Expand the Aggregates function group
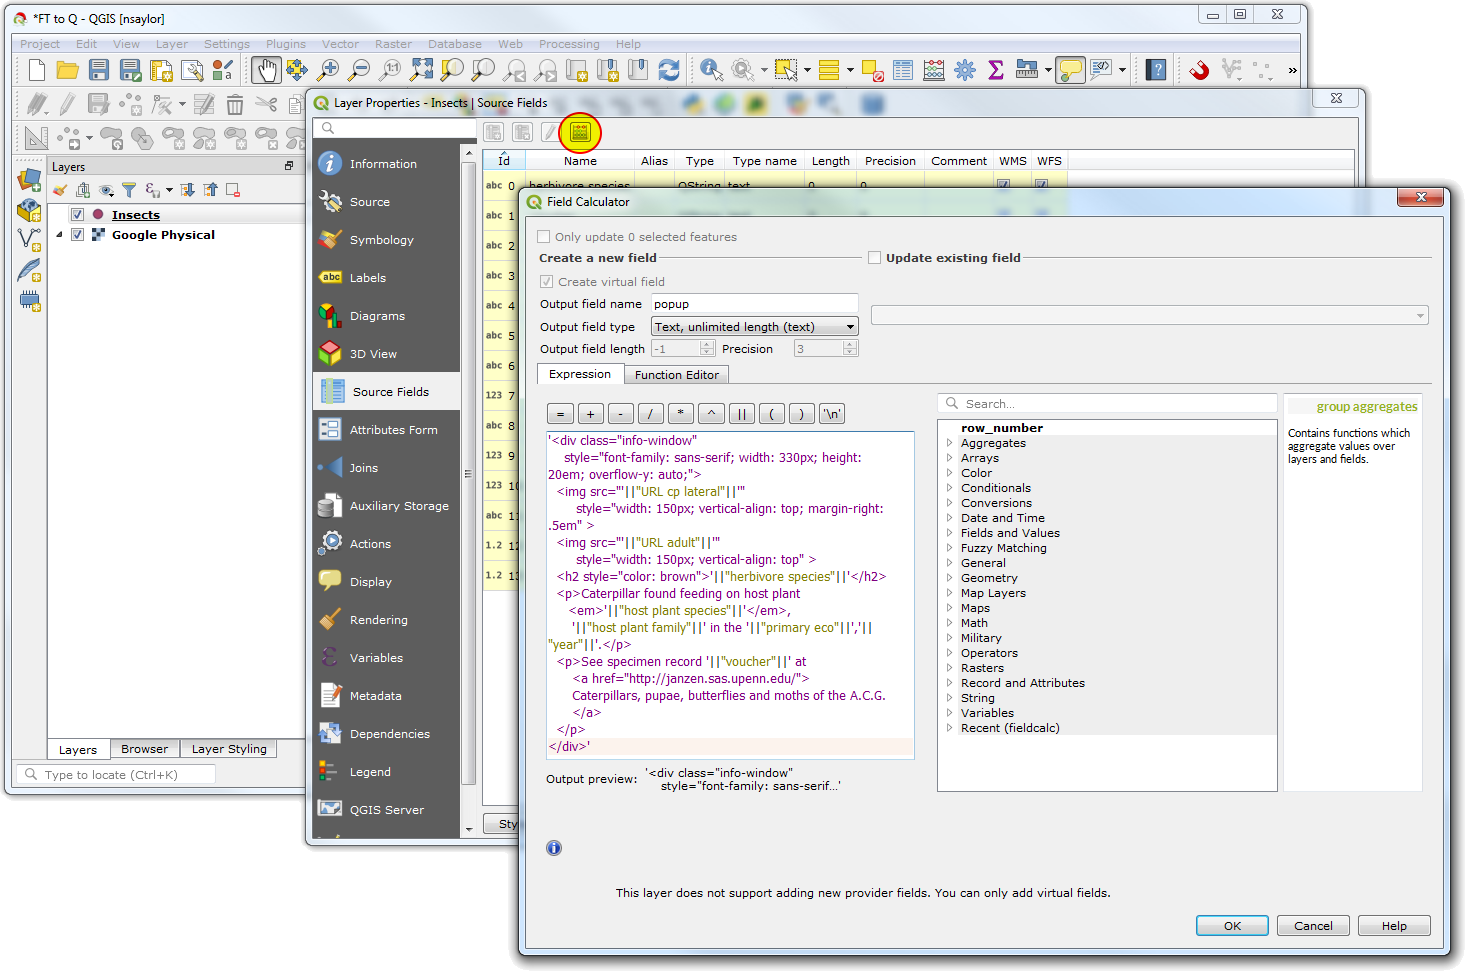Image resolution: width=1465 pixels, height=971 pixels. (x=950, y=443)
